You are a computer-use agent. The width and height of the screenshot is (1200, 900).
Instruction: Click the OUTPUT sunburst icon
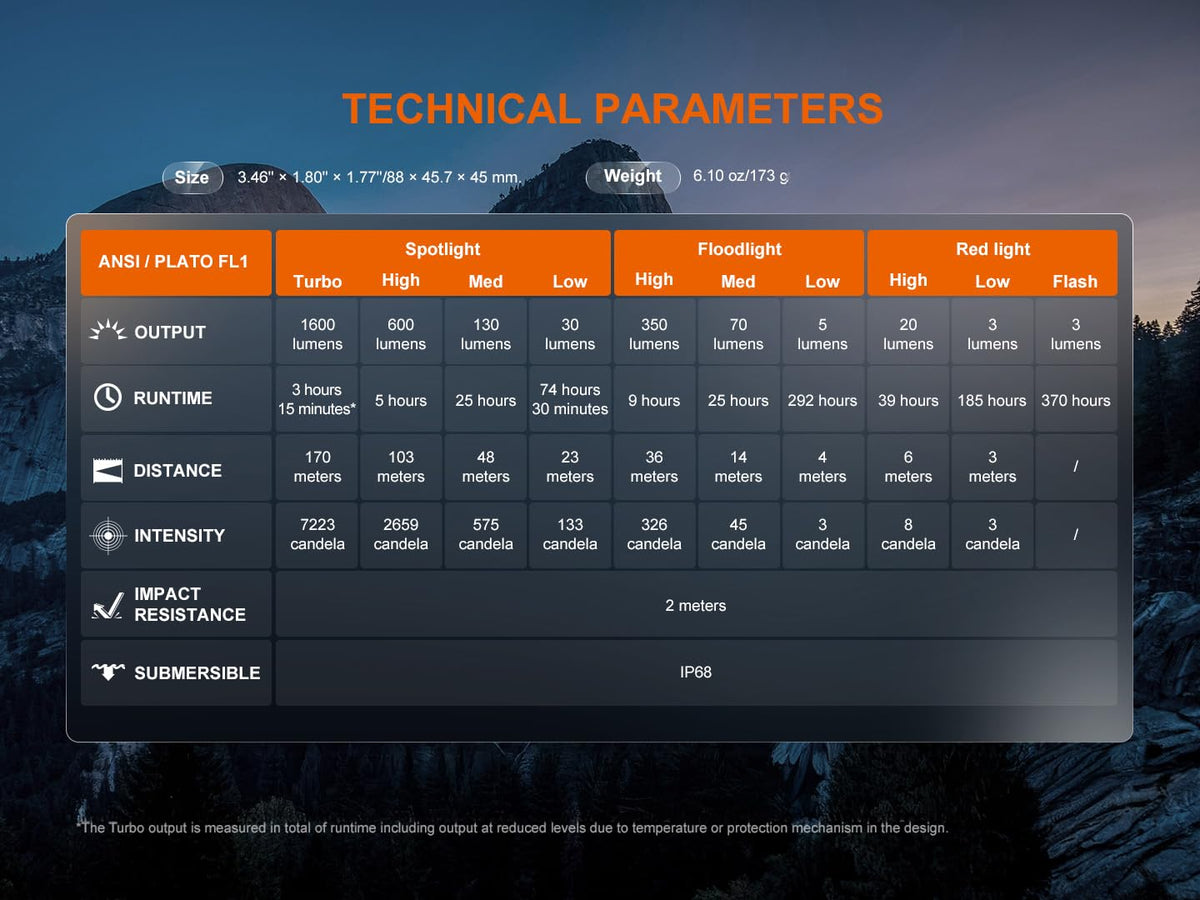click(x=107, y=331)
